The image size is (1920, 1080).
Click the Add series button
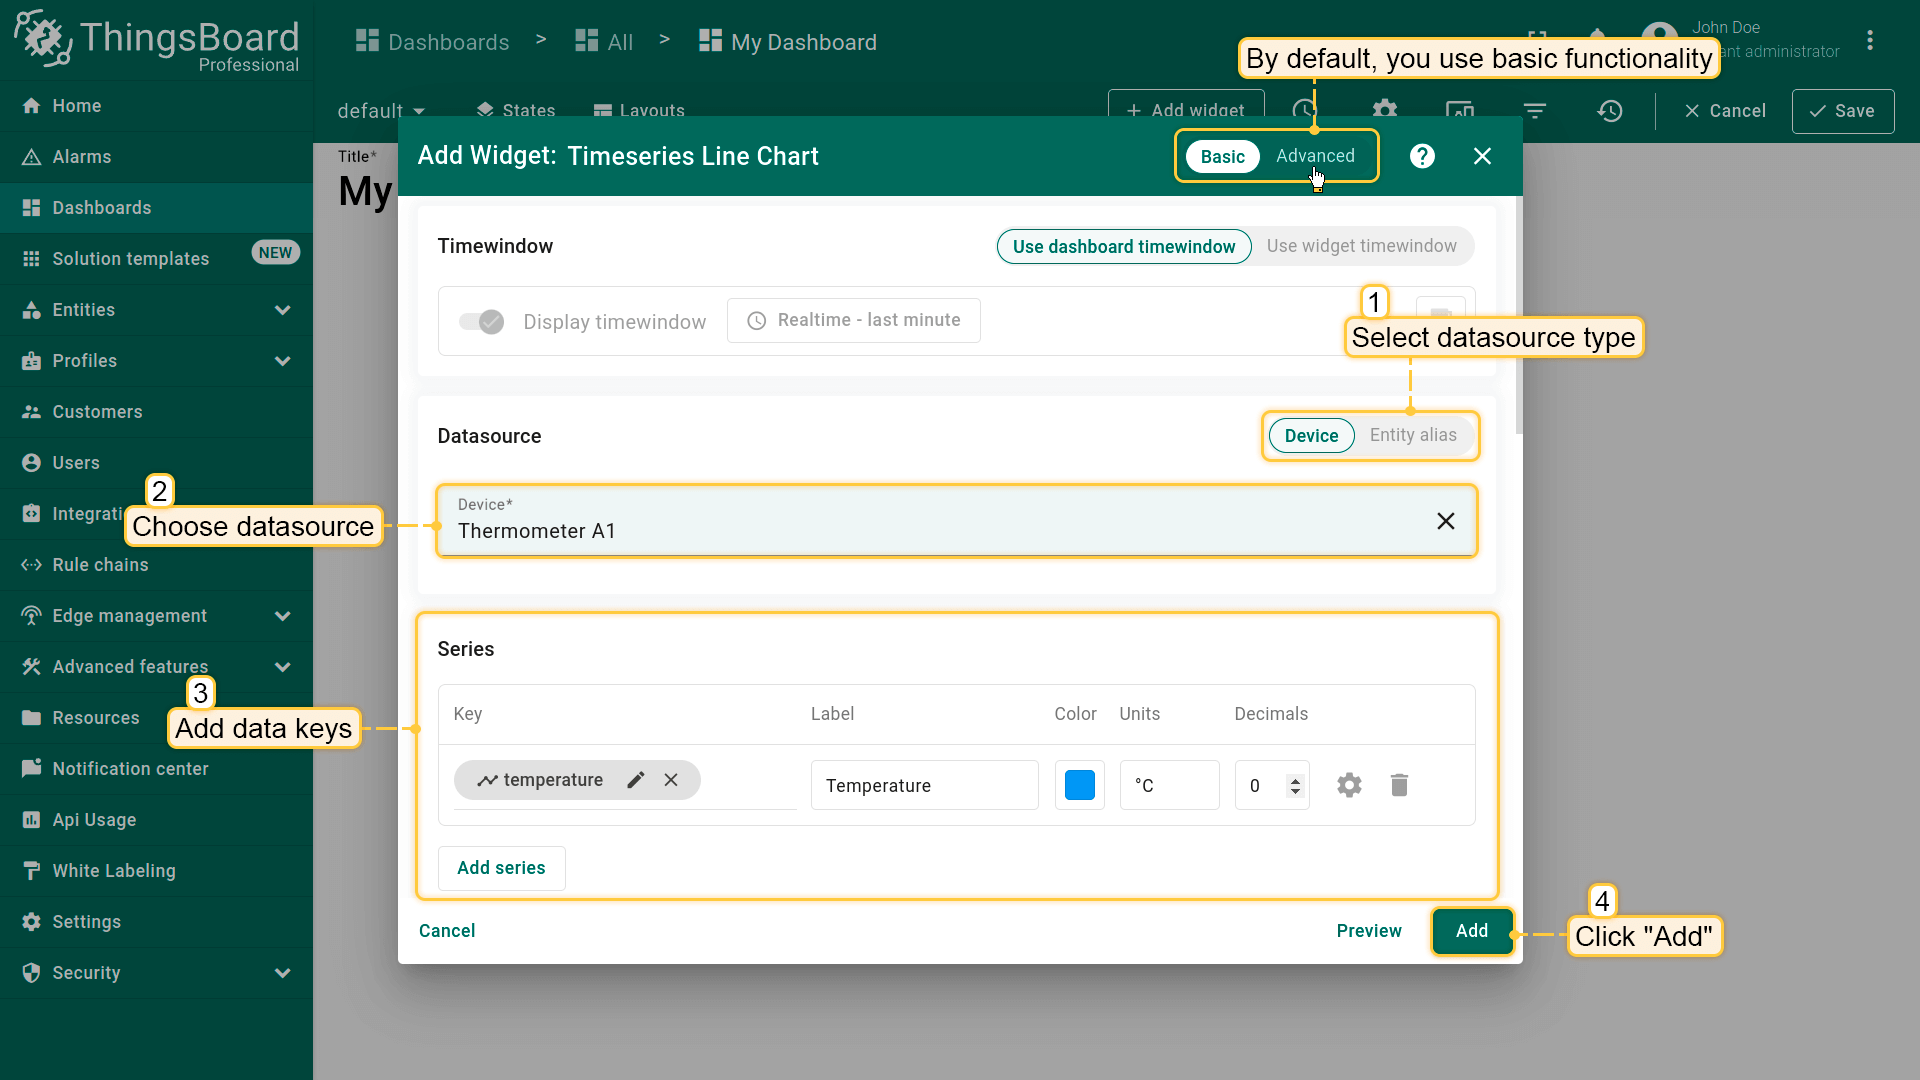coord(501,868)
